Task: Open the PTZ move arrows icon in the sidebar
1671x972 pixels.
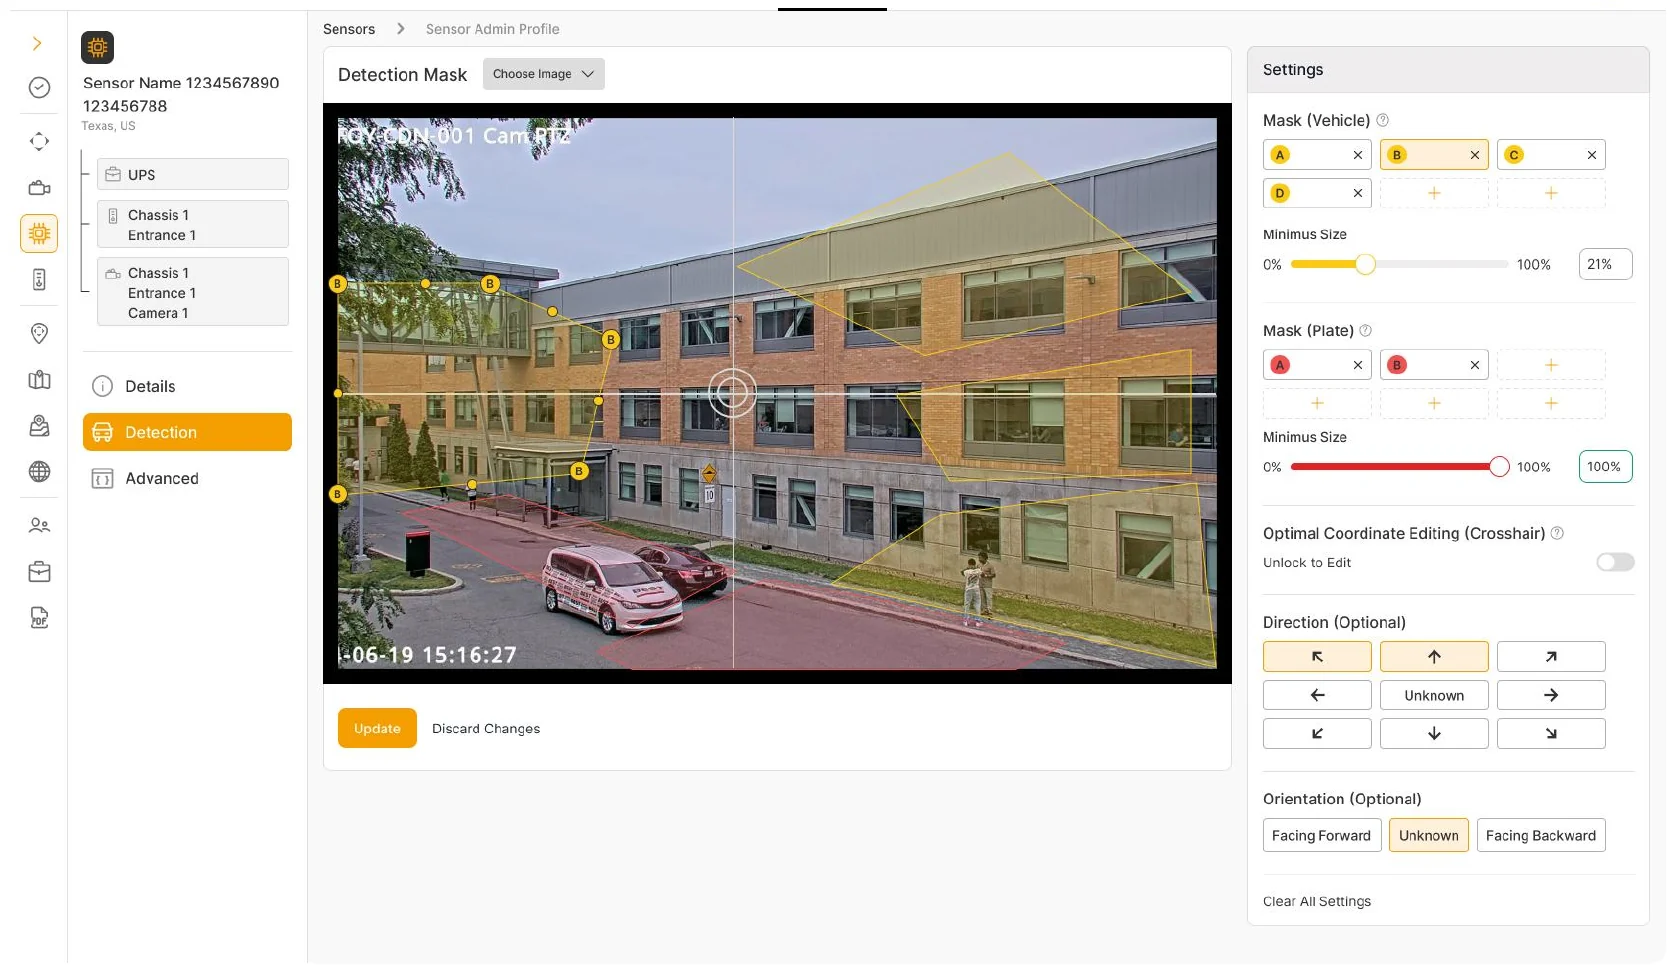Action: point(39,141)
